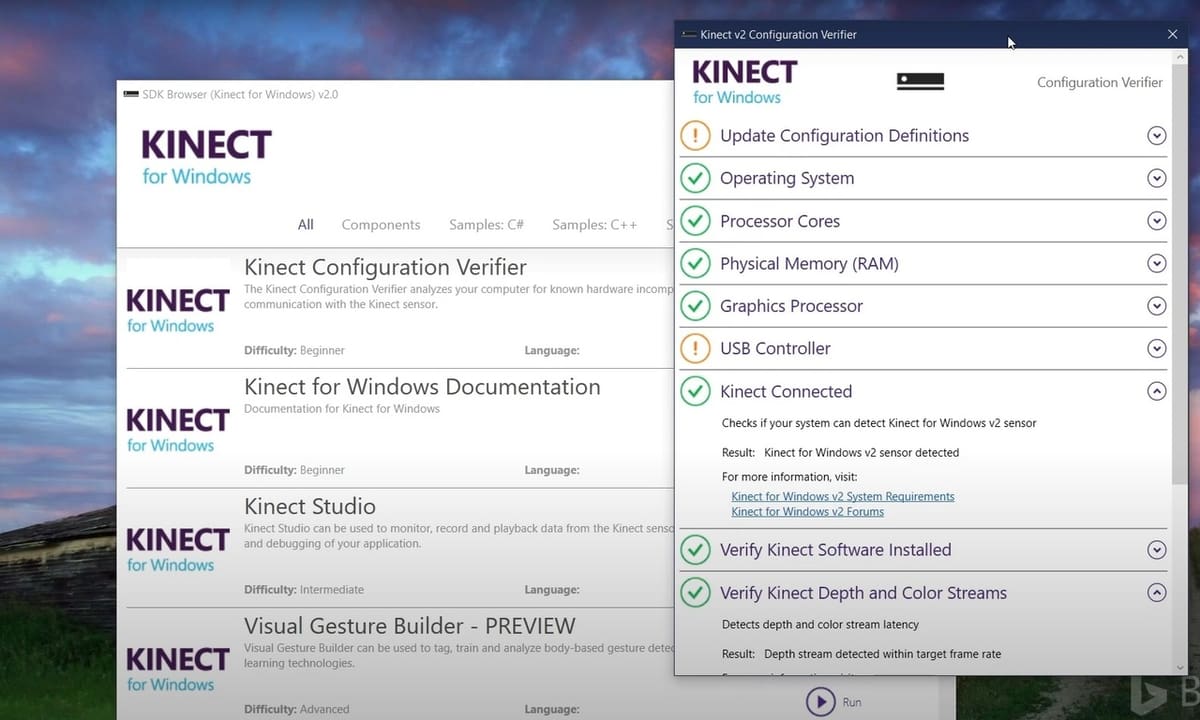Open the Kinect for Windows v2 Forums link
The width and height of the screenshot is (1200, 720).
(806, 511)
